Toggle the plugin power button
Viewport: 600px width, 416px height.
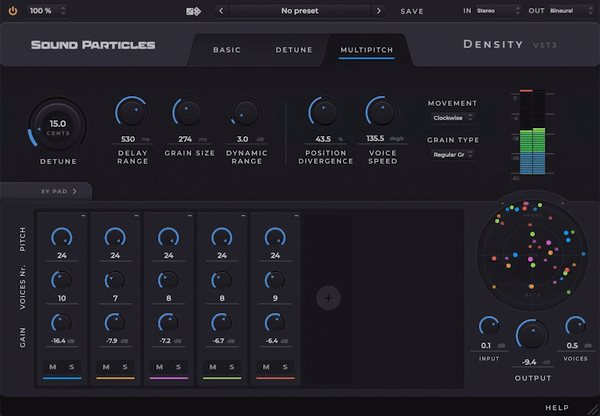tap(12, 10)
